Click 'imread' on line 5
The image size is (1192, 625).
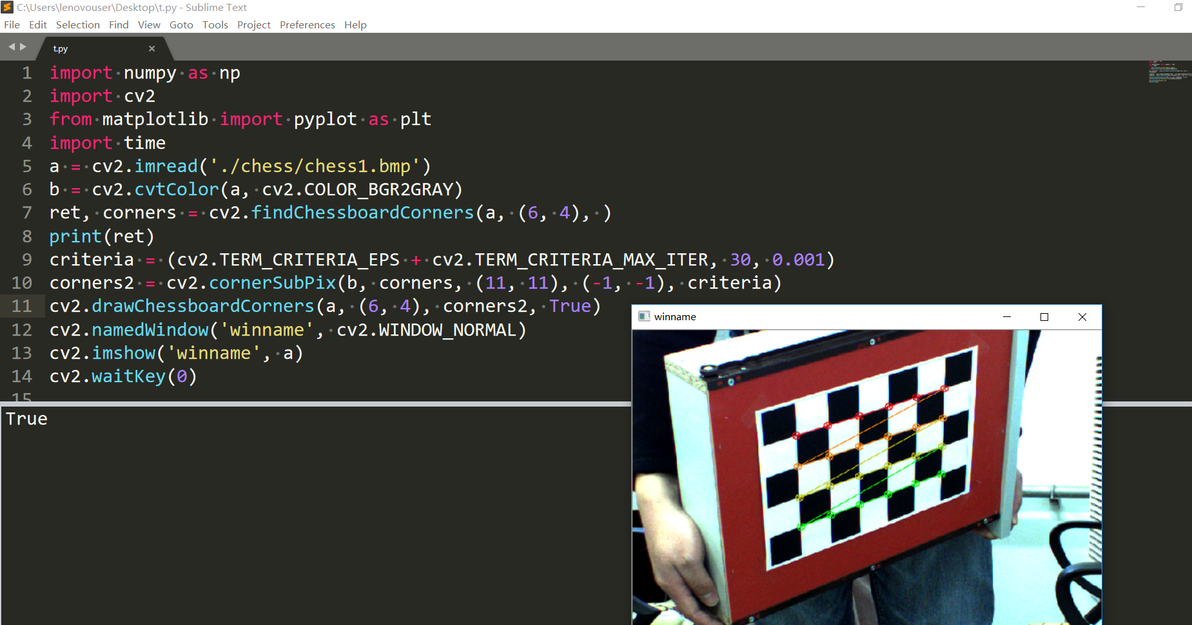(166, 167)
